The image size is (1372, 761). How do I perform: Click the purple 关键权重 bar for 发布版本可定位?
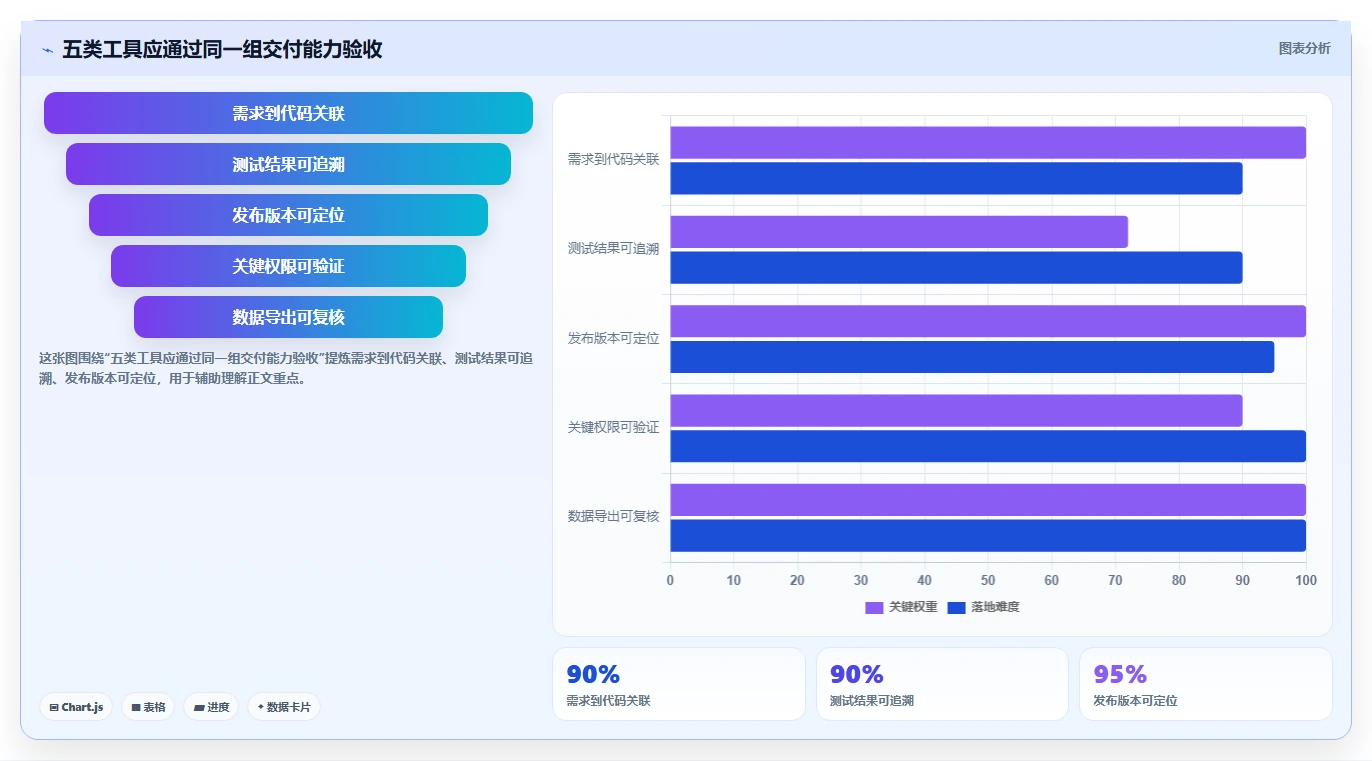(x=988, y=321)
